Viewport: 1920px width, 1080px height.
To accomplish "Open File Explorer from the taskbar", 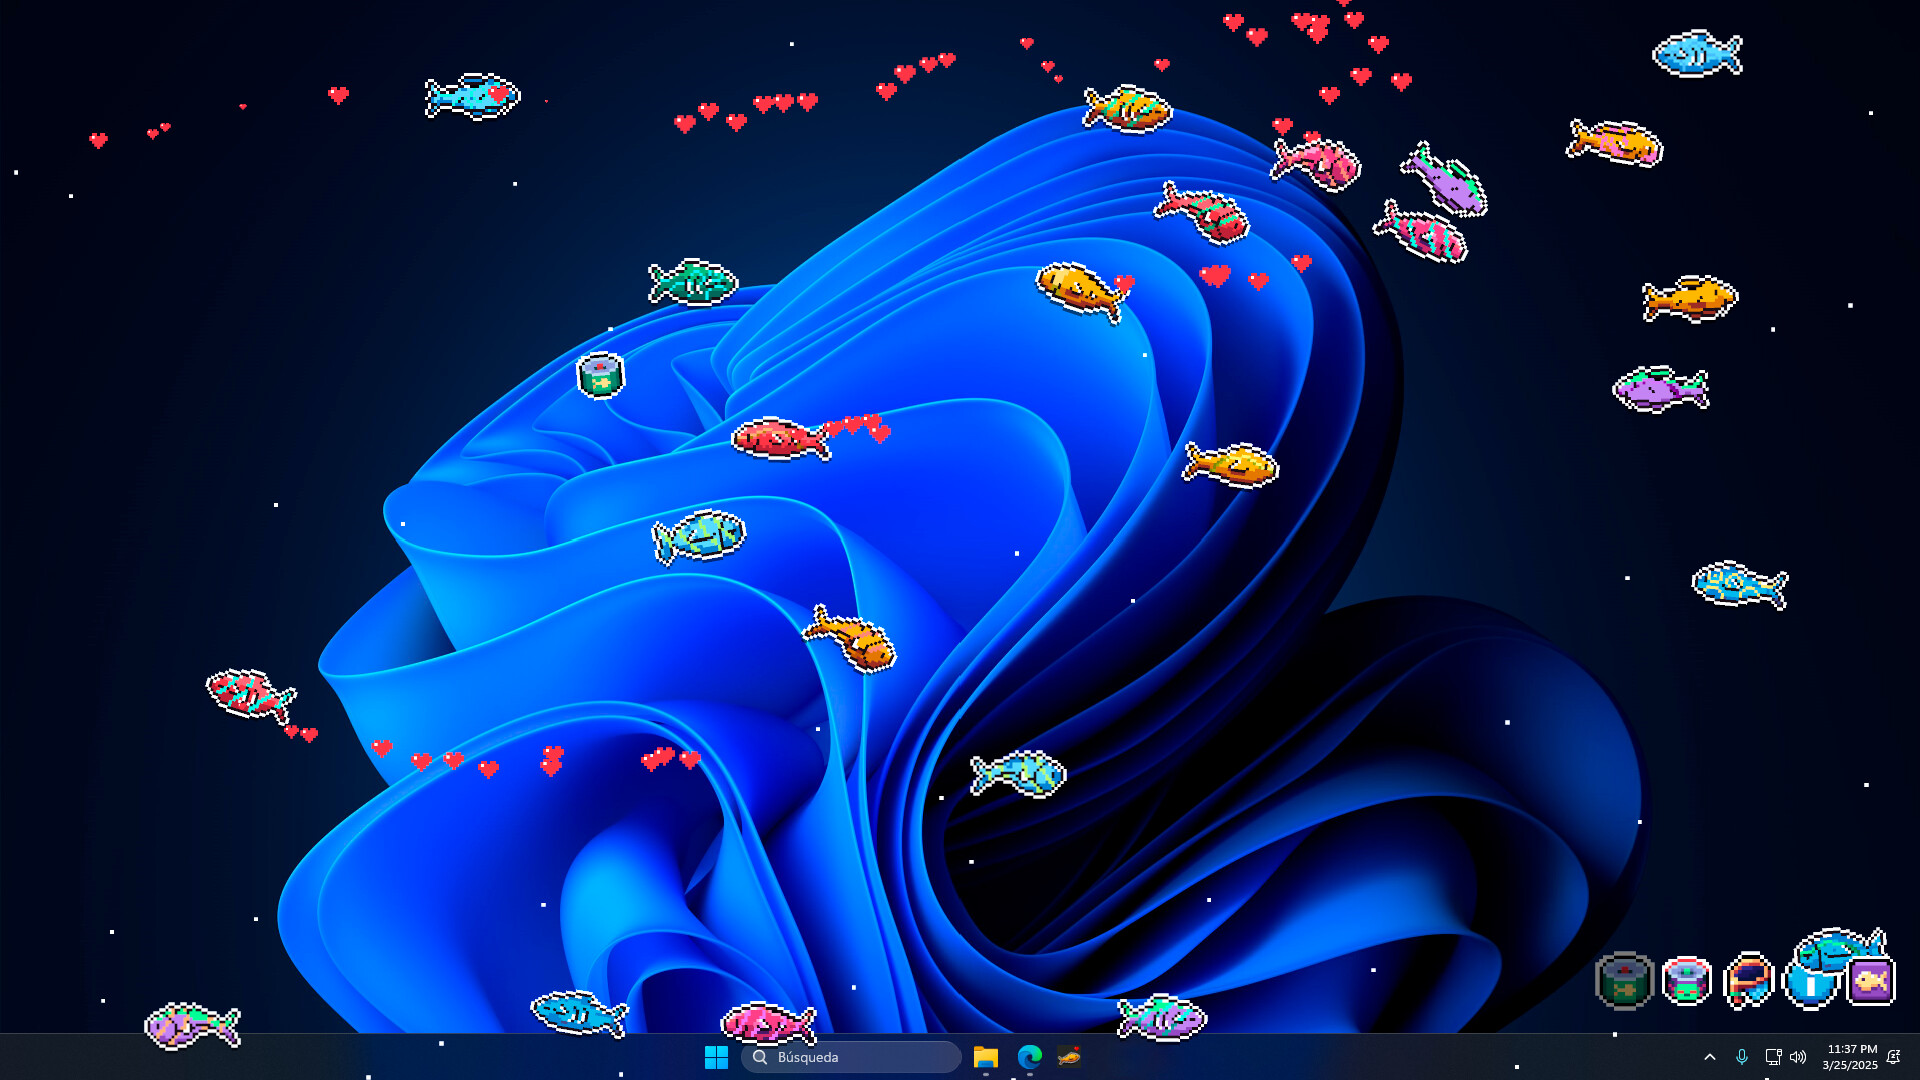I will pyautogui.click(x=986, y=1057).
